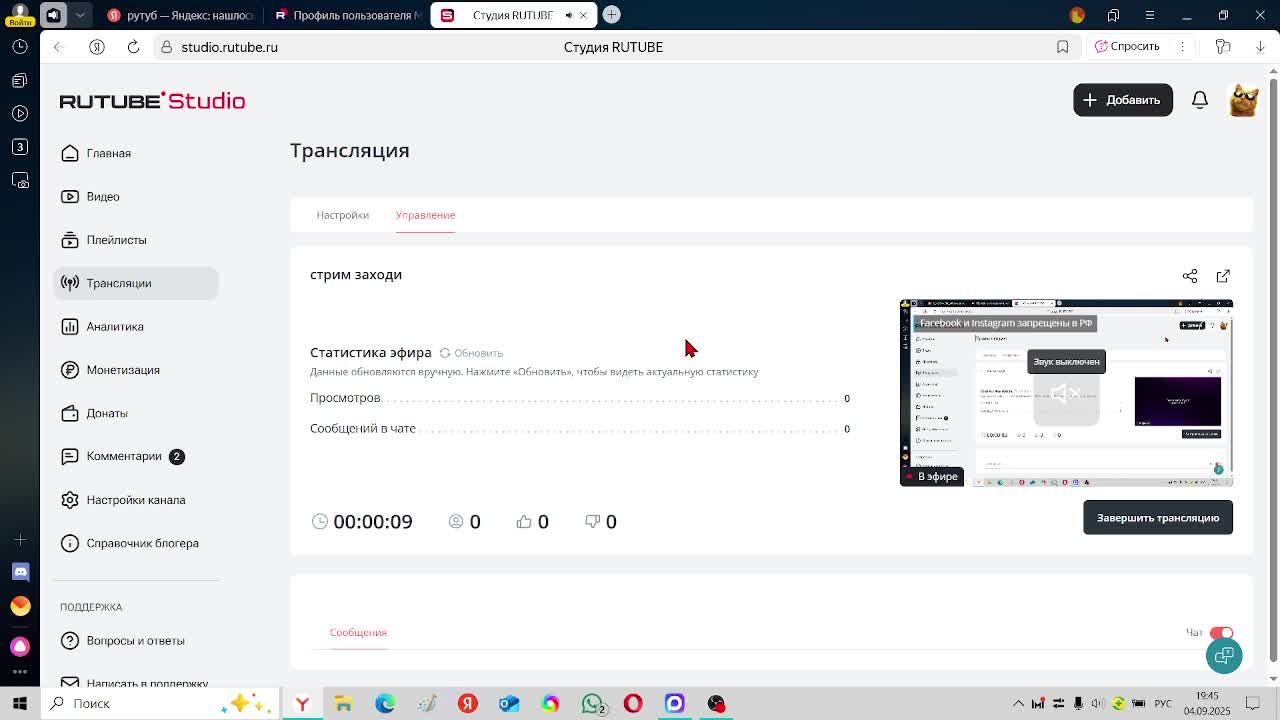Click the Войти profile icon
Viewport: 1280px width, 720px height.
click(19, 14)
